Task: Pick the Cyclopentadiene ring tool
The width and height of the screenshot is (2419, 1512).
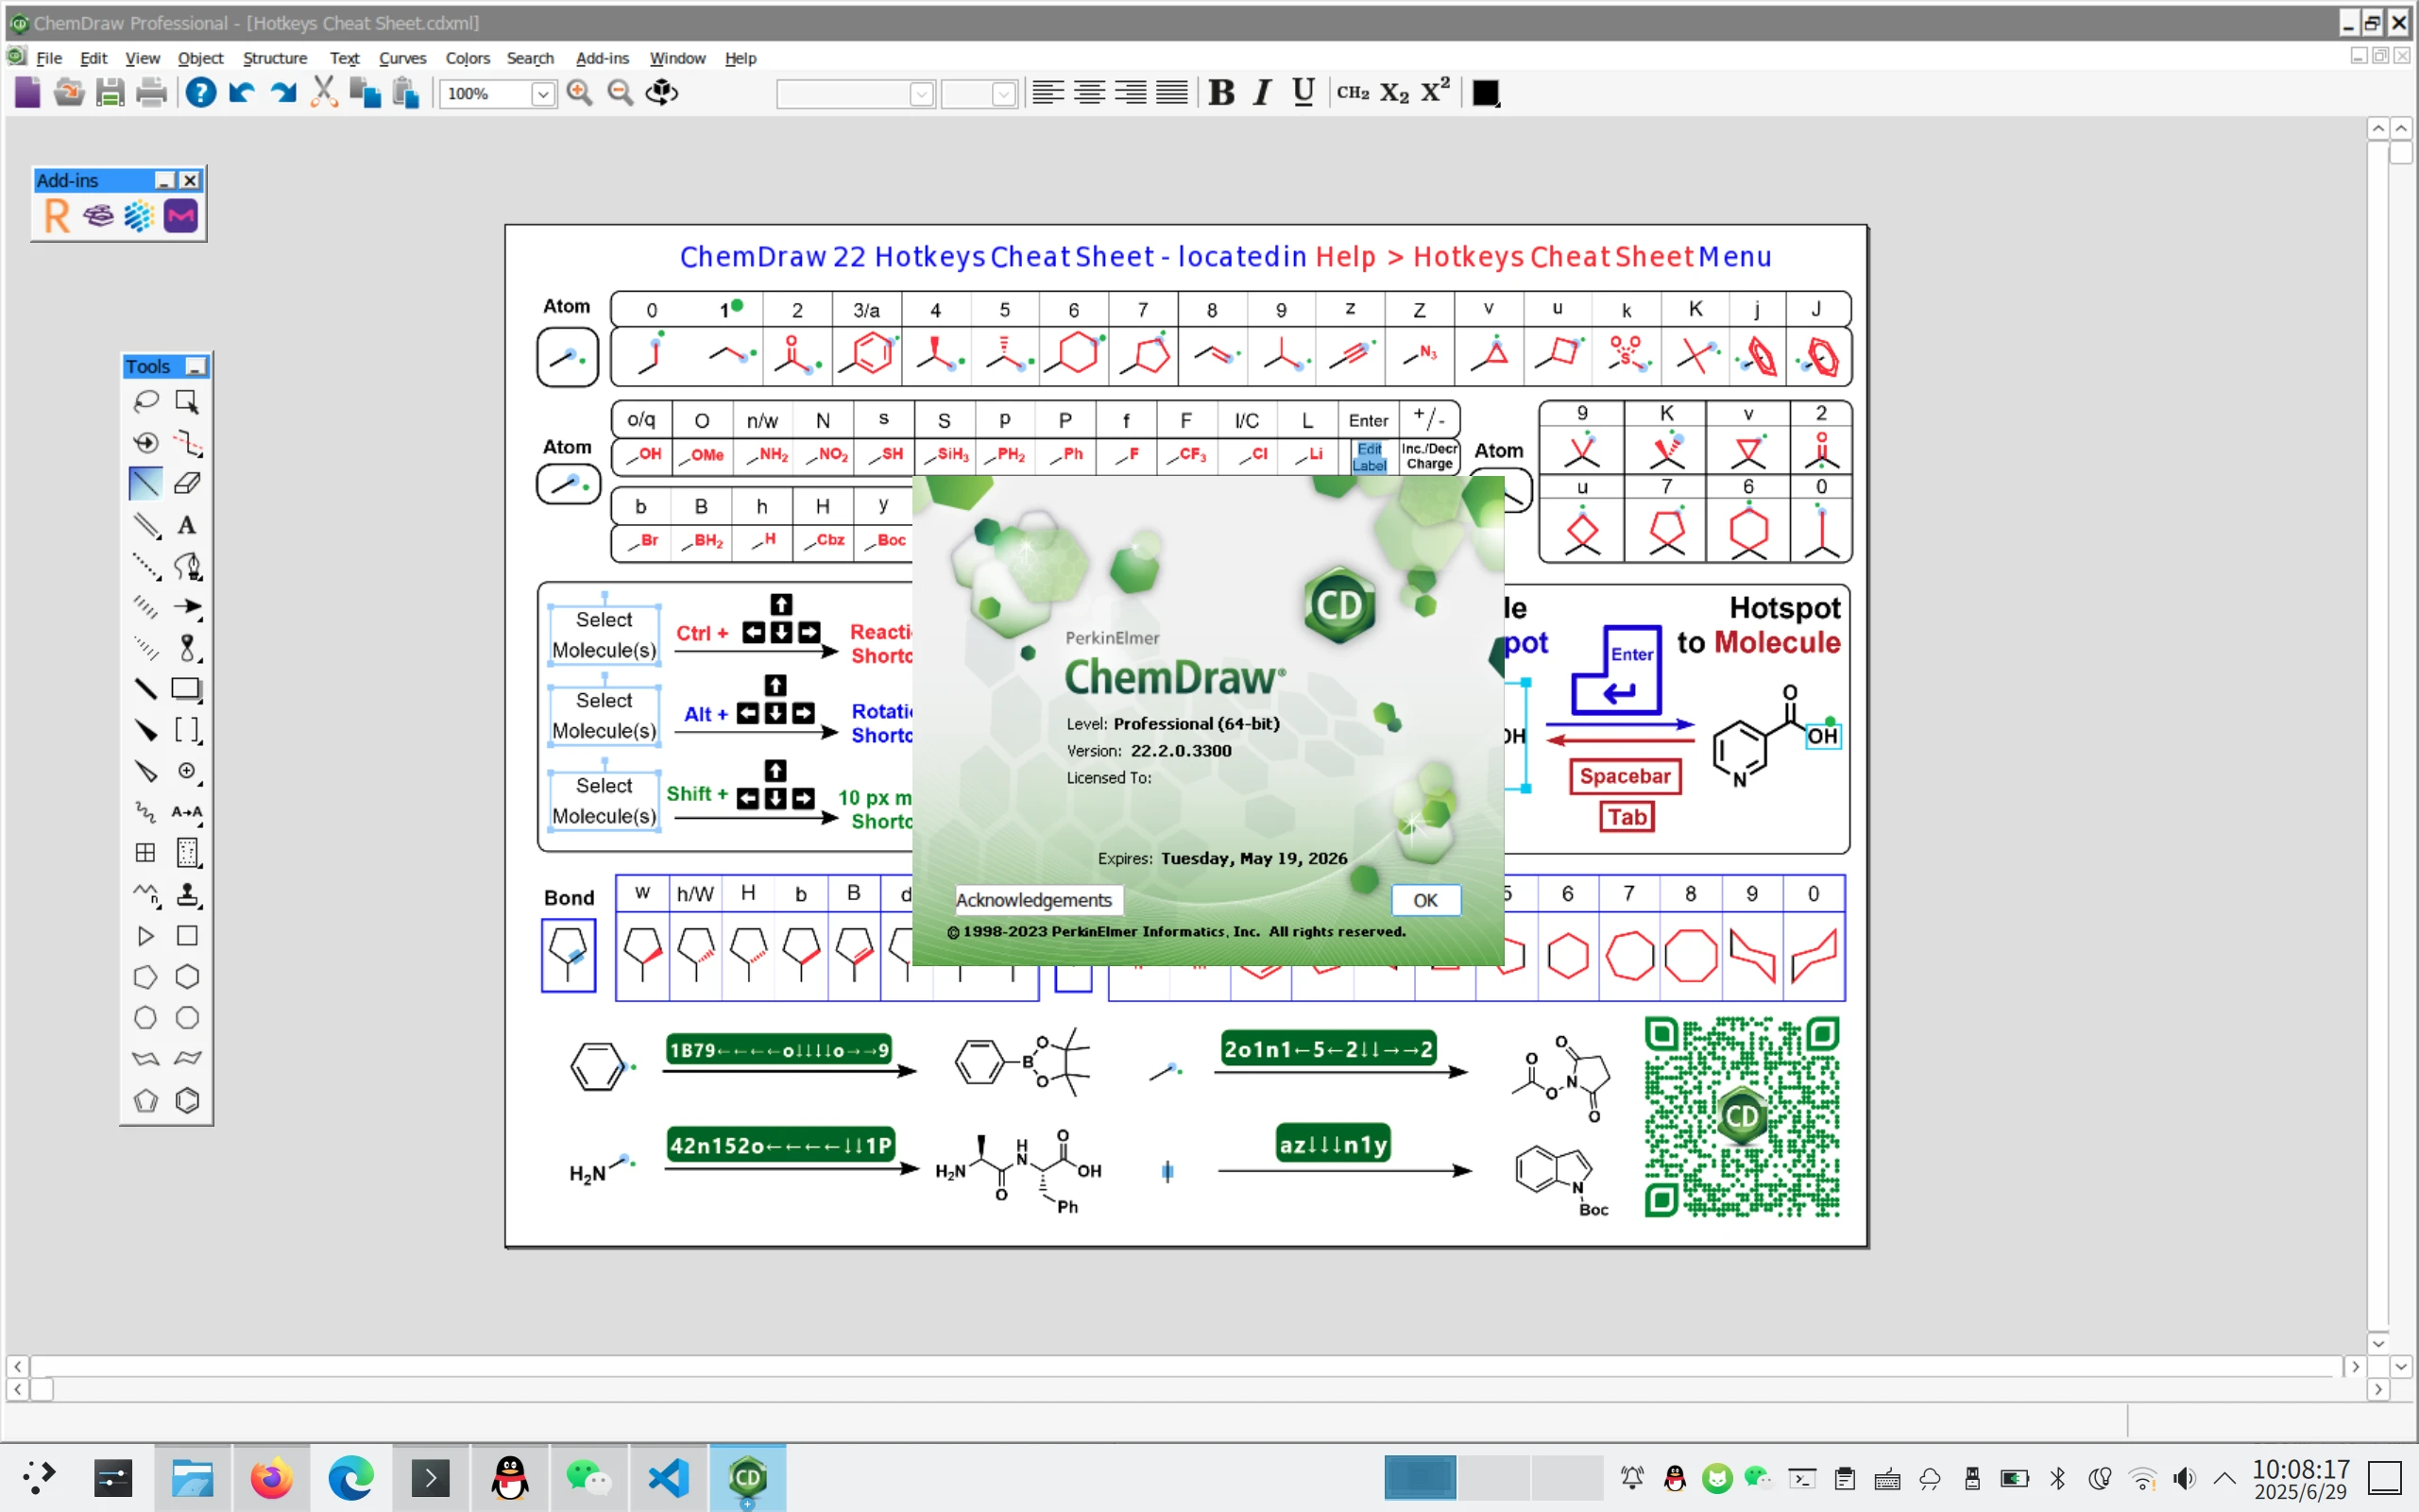Action: tap(146, 1100)
